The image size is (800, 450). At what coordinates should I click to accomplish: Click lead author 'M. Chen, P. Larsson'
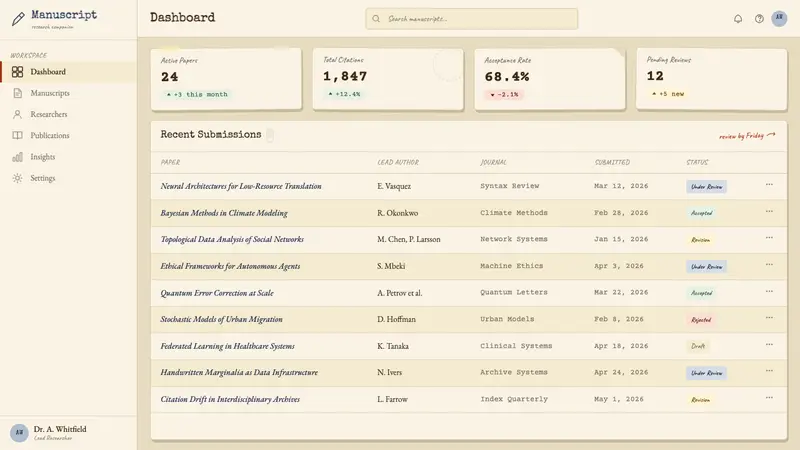click(x=409, y=239)
